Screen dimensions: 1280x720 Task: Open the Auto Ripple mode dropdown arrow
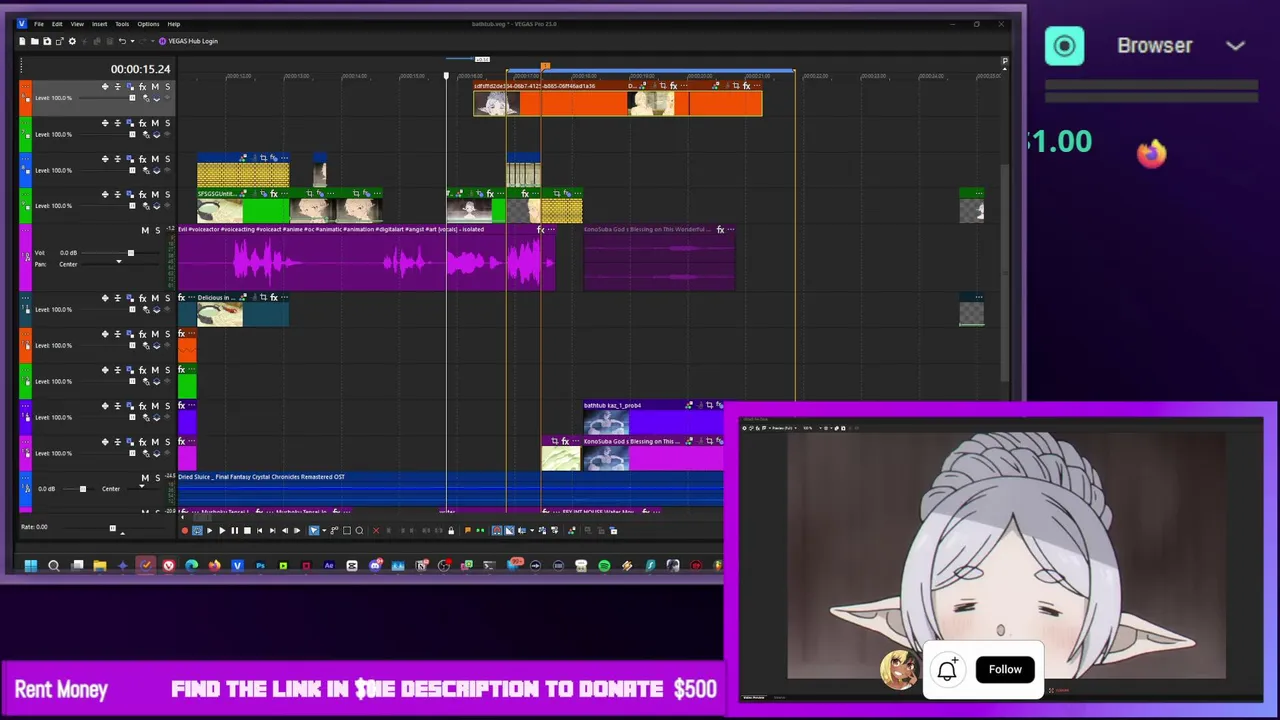532,530
